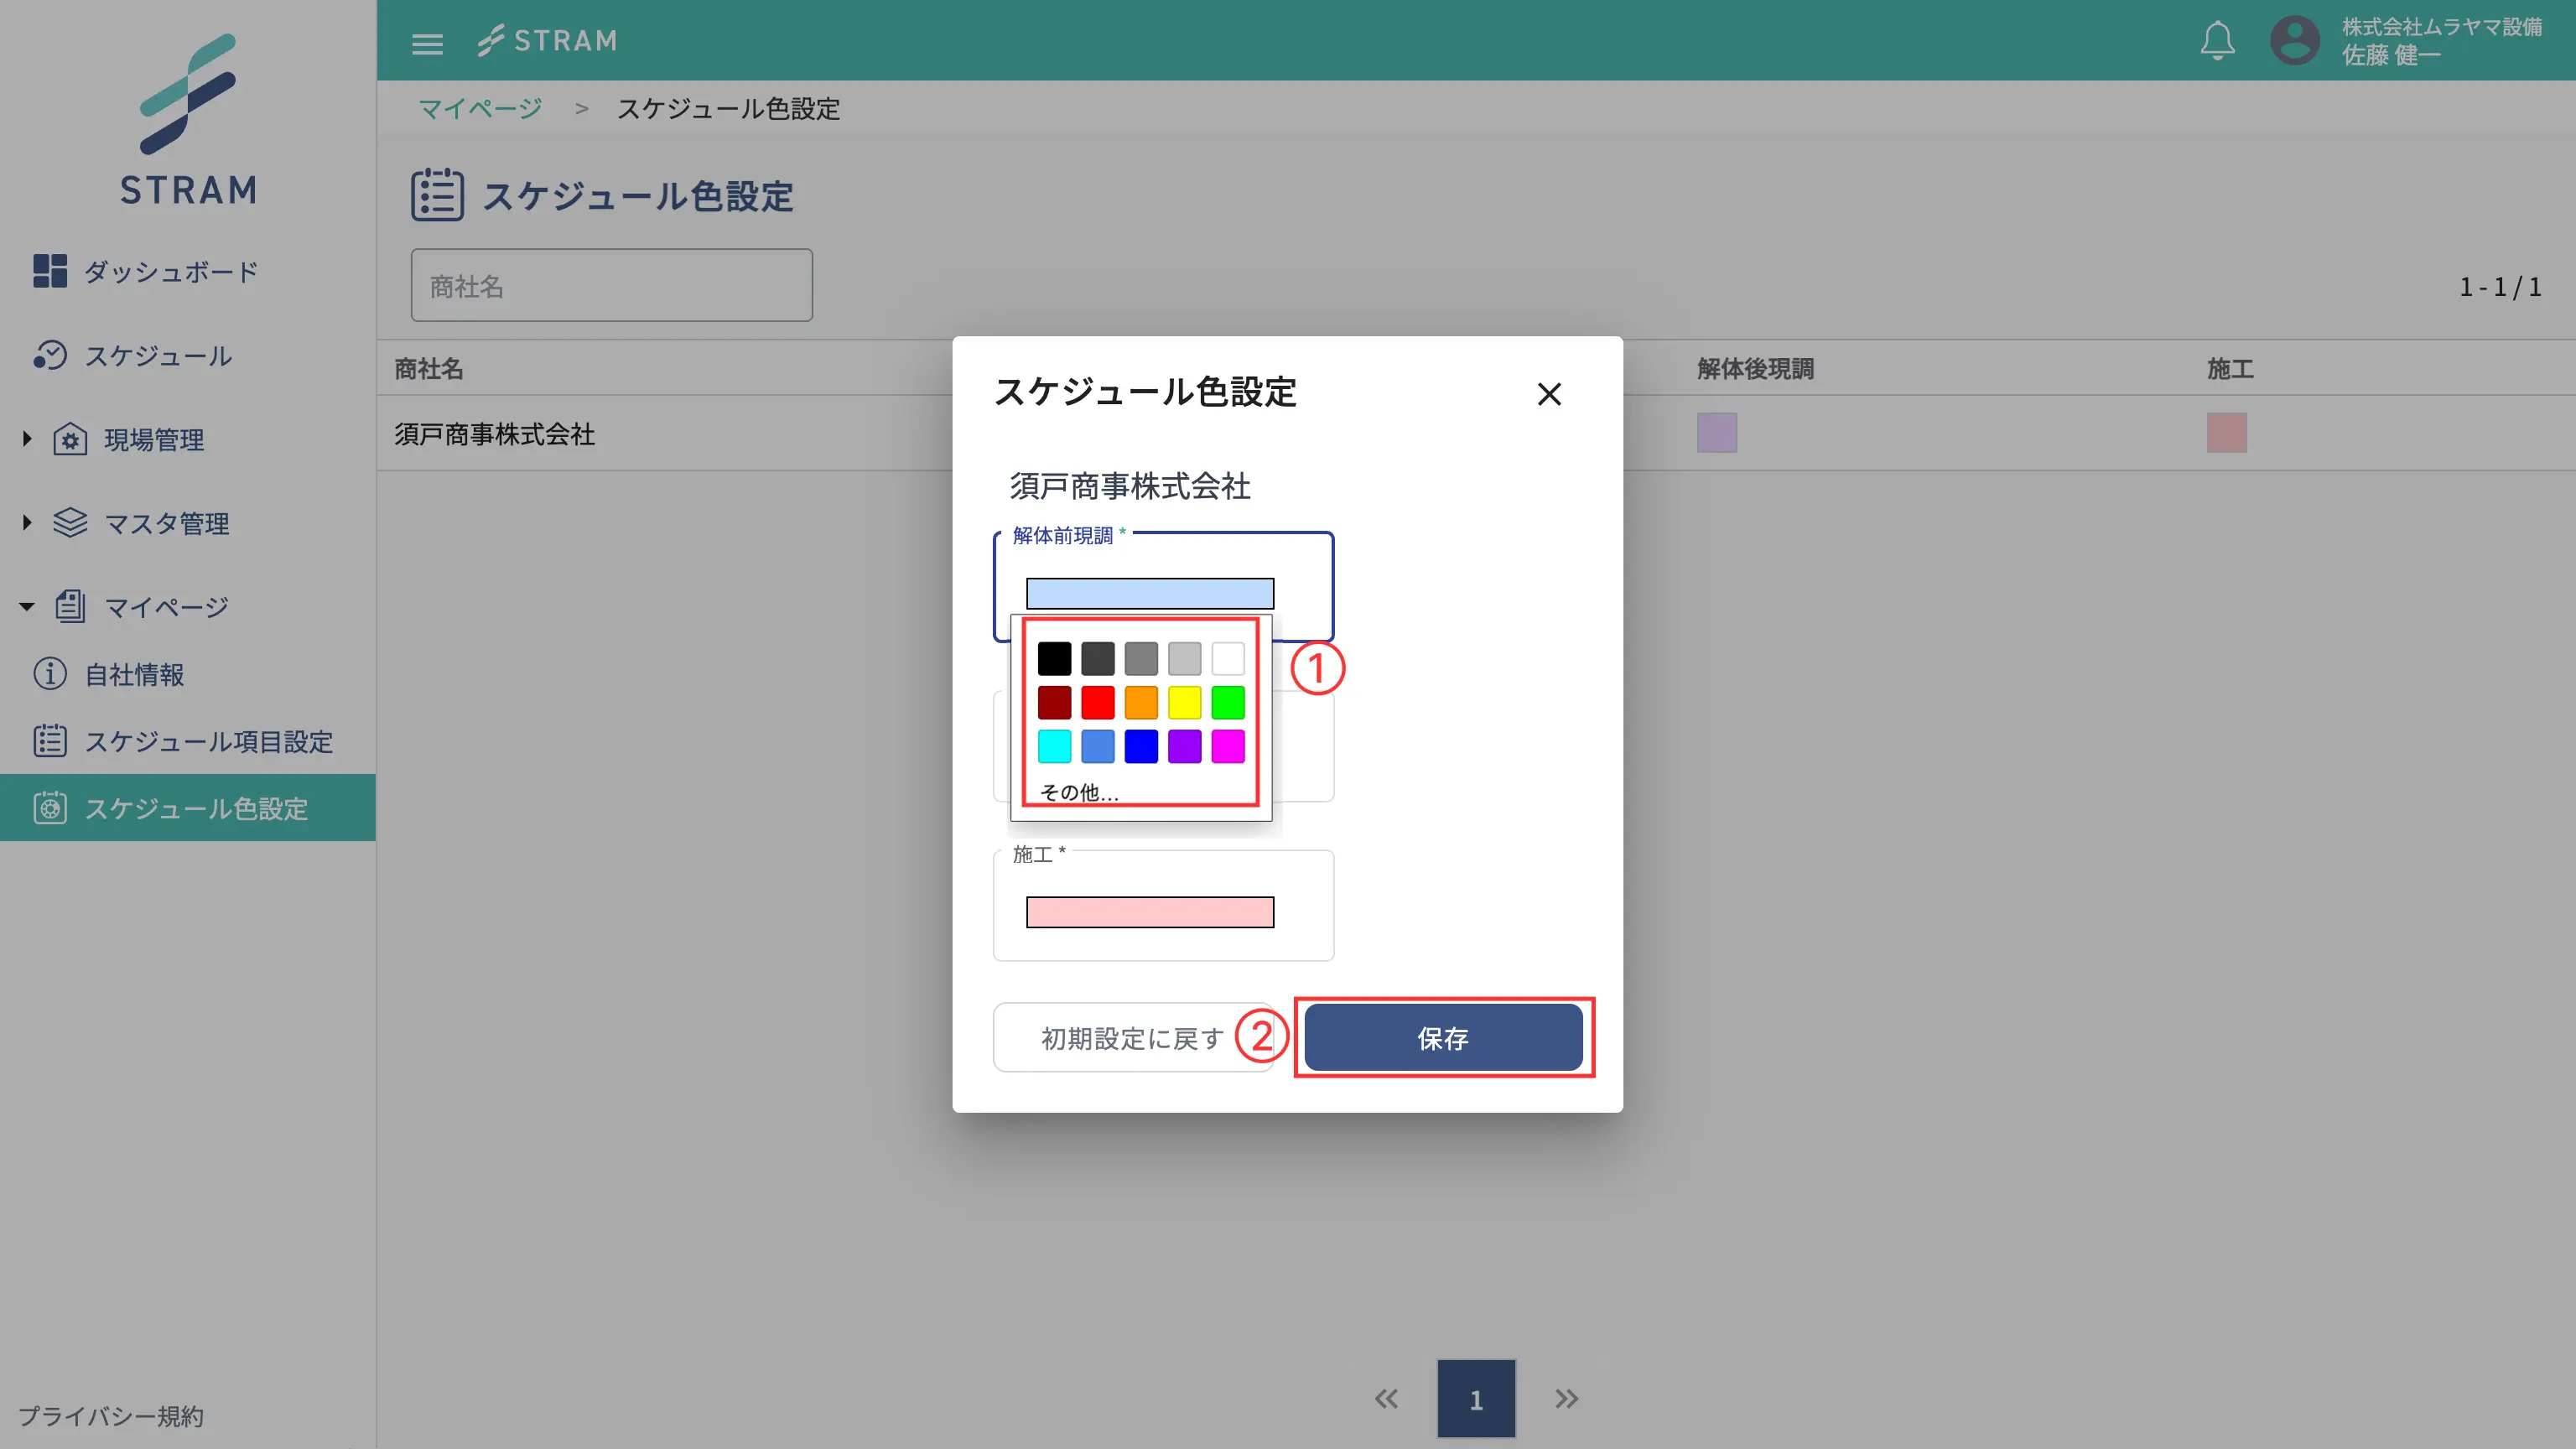Open 自社情報 via the info icon
The width and height of the screenshot is (2576, 1449).
click(x=50, y=674)
